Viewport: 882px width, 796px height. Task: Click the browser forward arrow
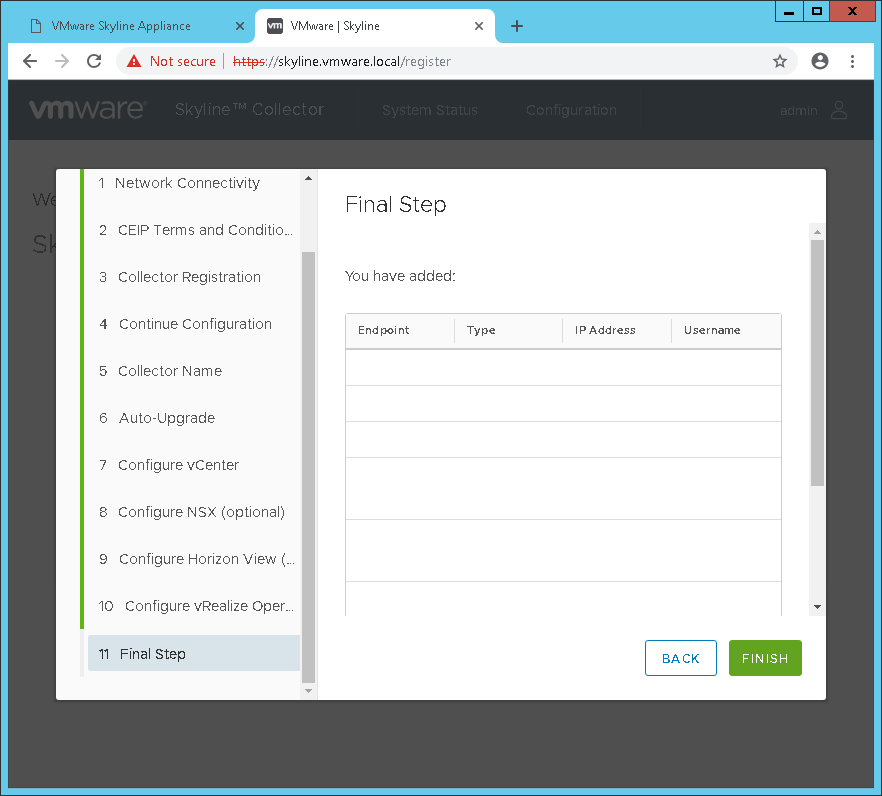(x=62, y=61)
